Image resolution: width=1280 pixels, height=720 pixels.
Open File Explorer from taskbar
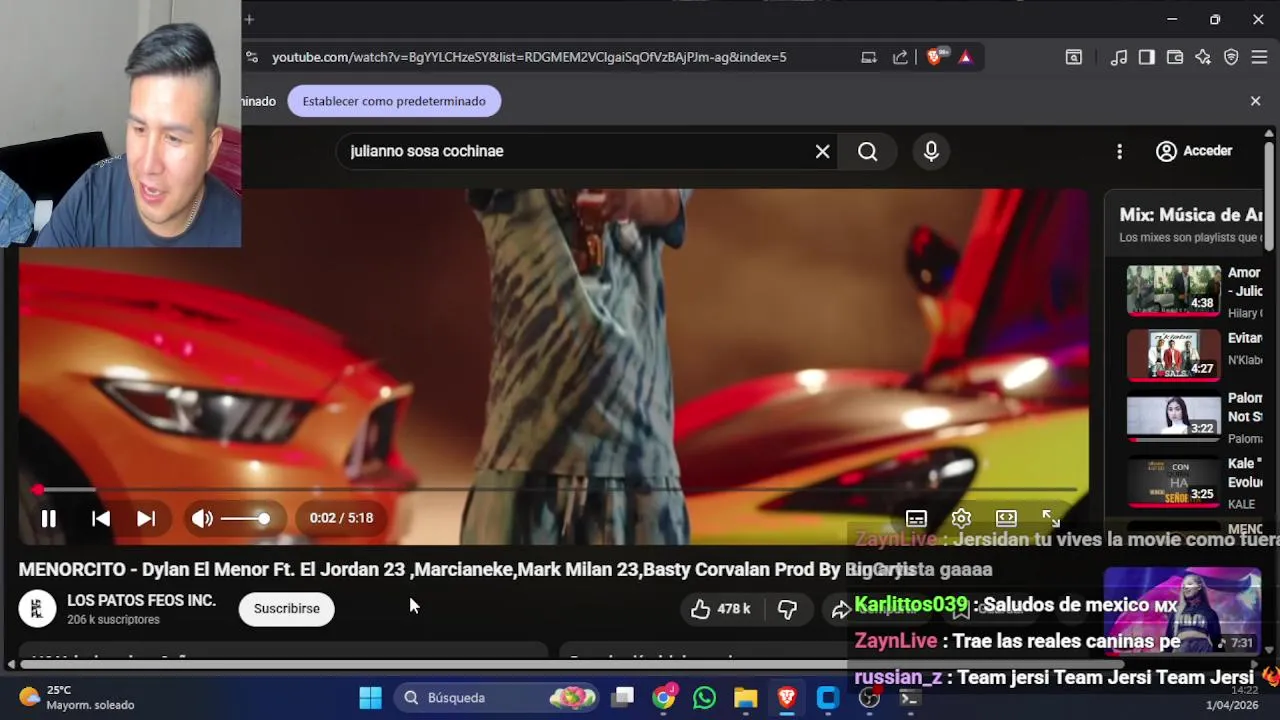pos(746,698)
